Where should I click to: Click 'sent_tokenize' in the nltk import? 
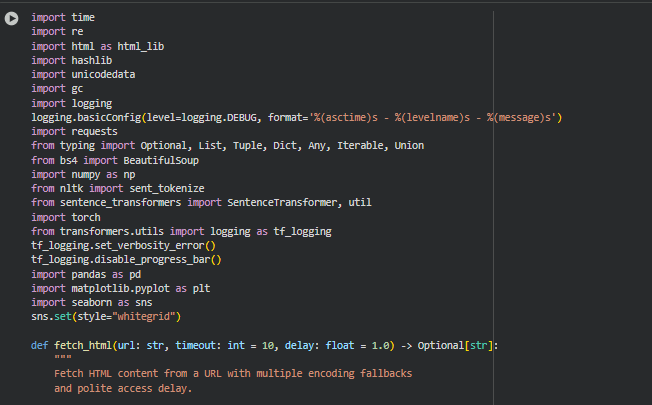139,188
